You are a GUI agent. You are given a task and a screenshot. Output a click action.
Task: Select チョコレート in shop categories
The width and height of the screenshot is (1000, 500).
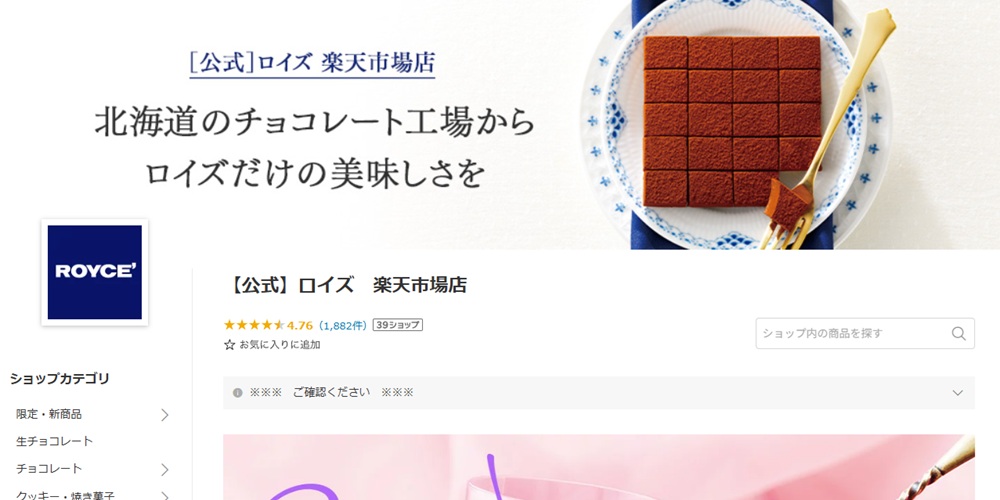point(49,469)
